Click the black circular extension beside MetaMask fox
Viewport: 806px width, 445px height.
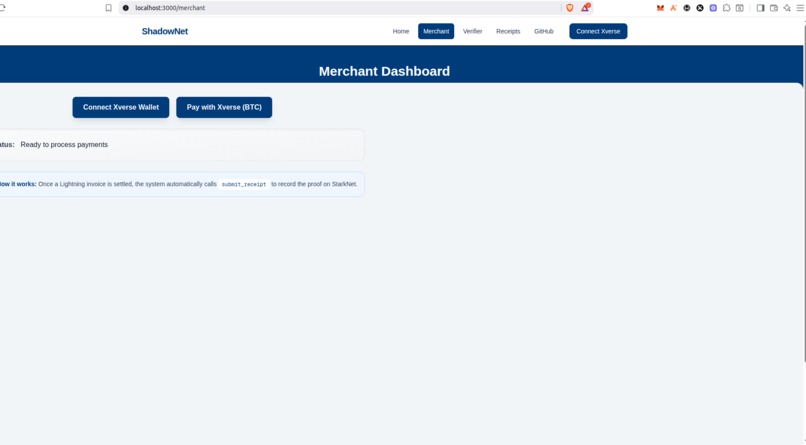[x=687, y=8]
